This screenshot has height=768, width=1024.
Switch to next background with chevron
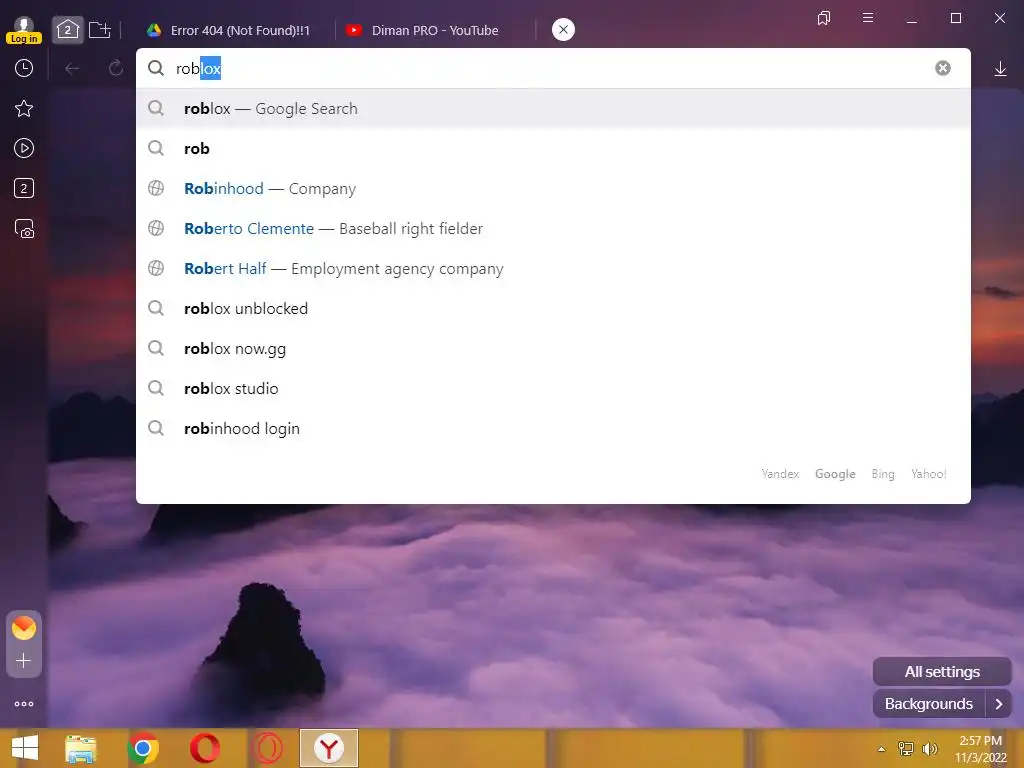point(999,703)
